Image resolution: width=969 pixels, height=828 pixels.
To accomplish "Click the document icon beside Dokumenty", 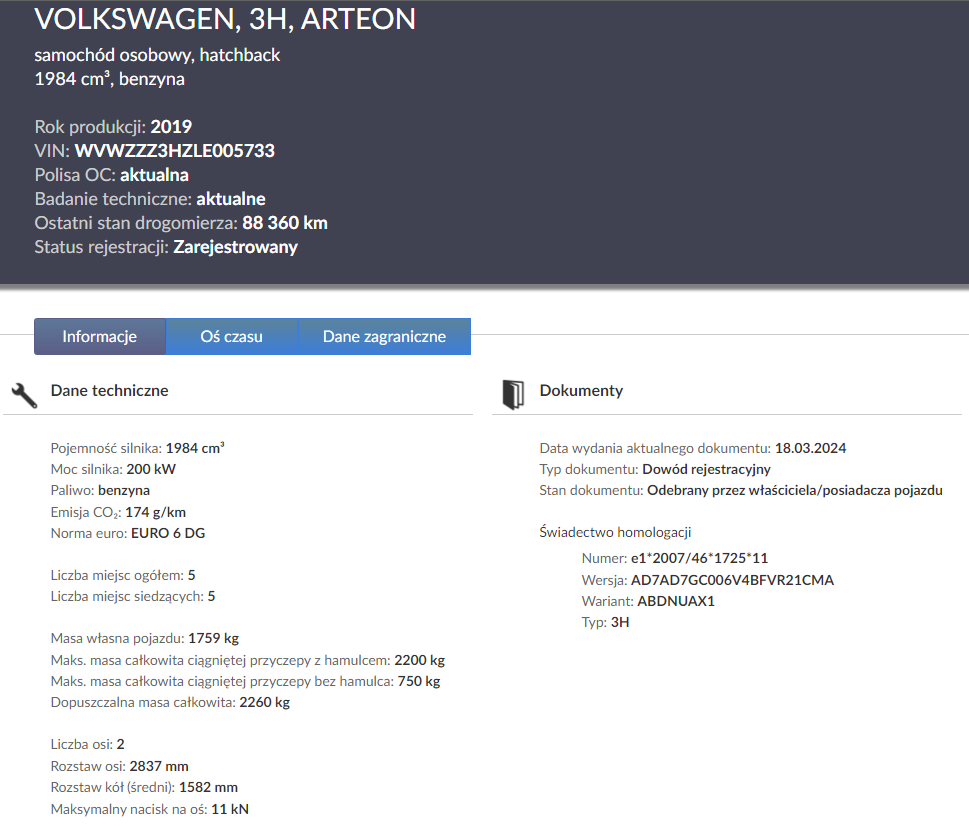I will (513, 393).
